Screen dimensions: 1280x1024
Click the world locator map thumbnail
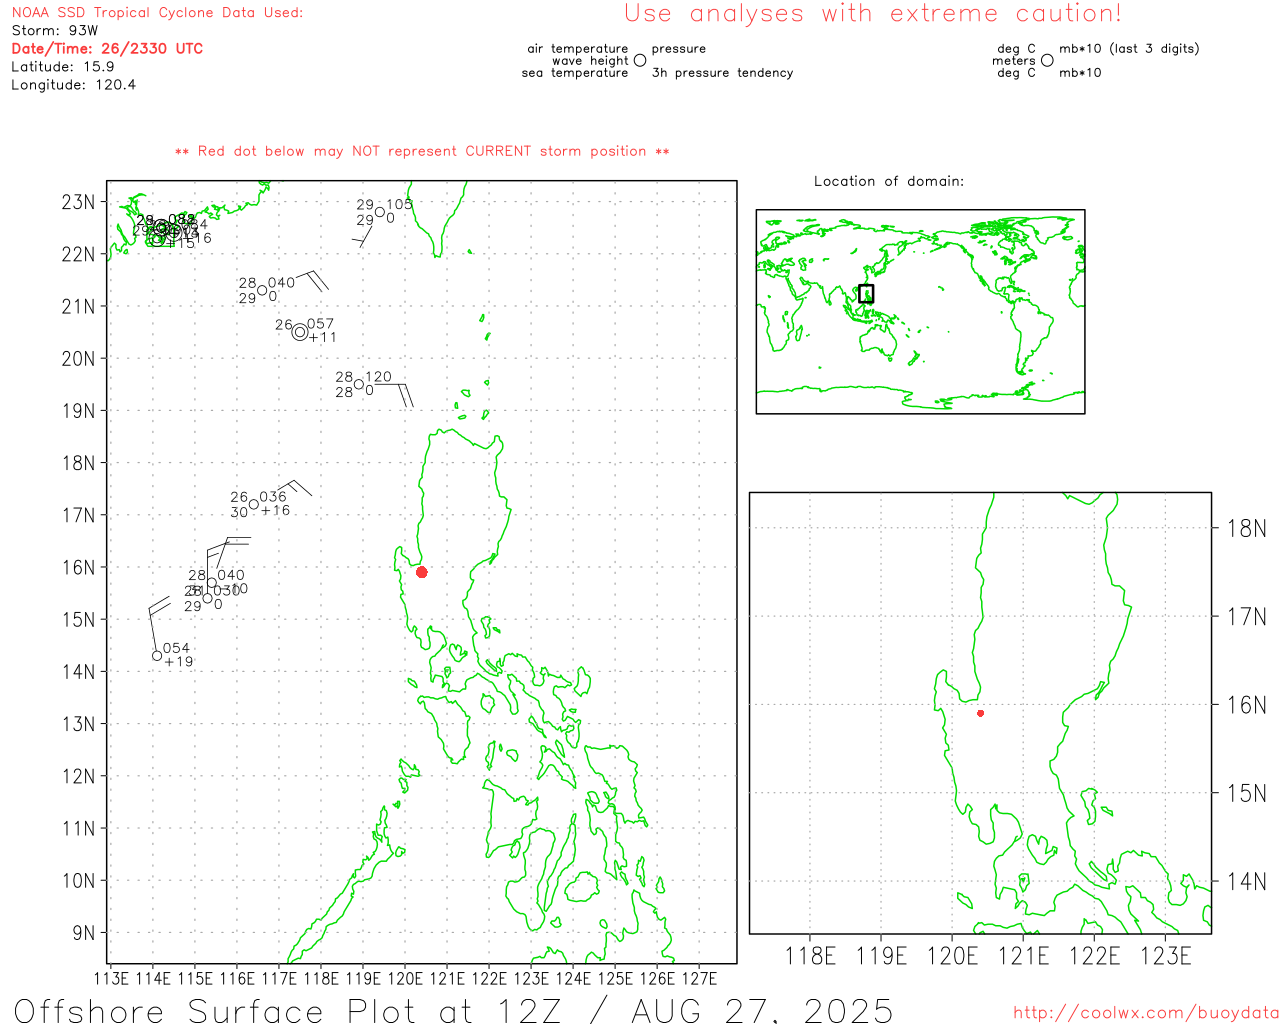coord(920,312)
